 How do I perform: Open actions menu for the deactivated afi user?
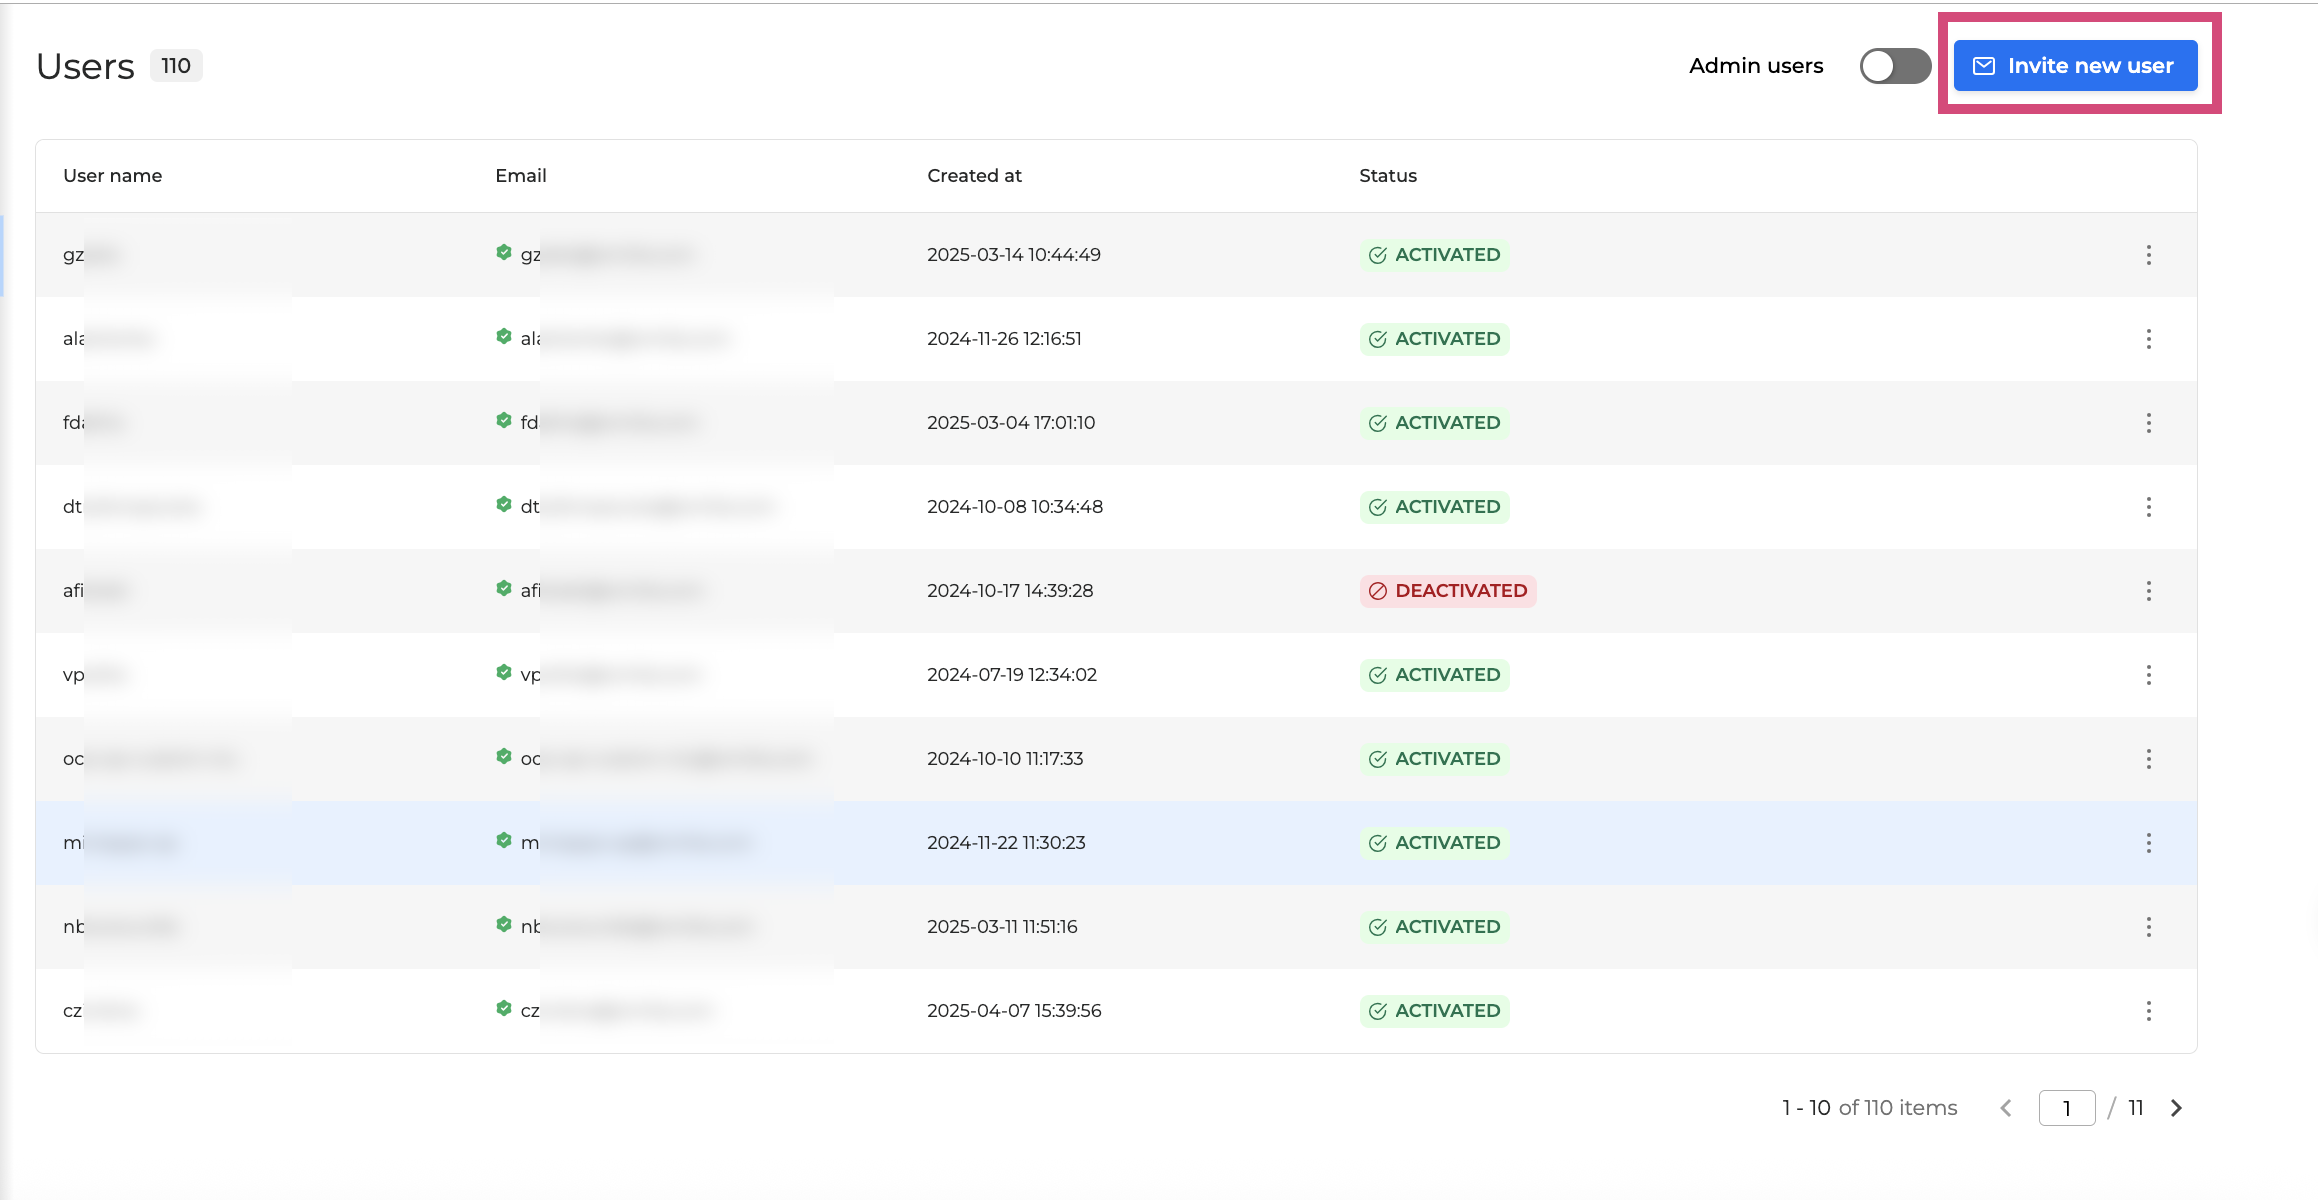(2148, 591)
